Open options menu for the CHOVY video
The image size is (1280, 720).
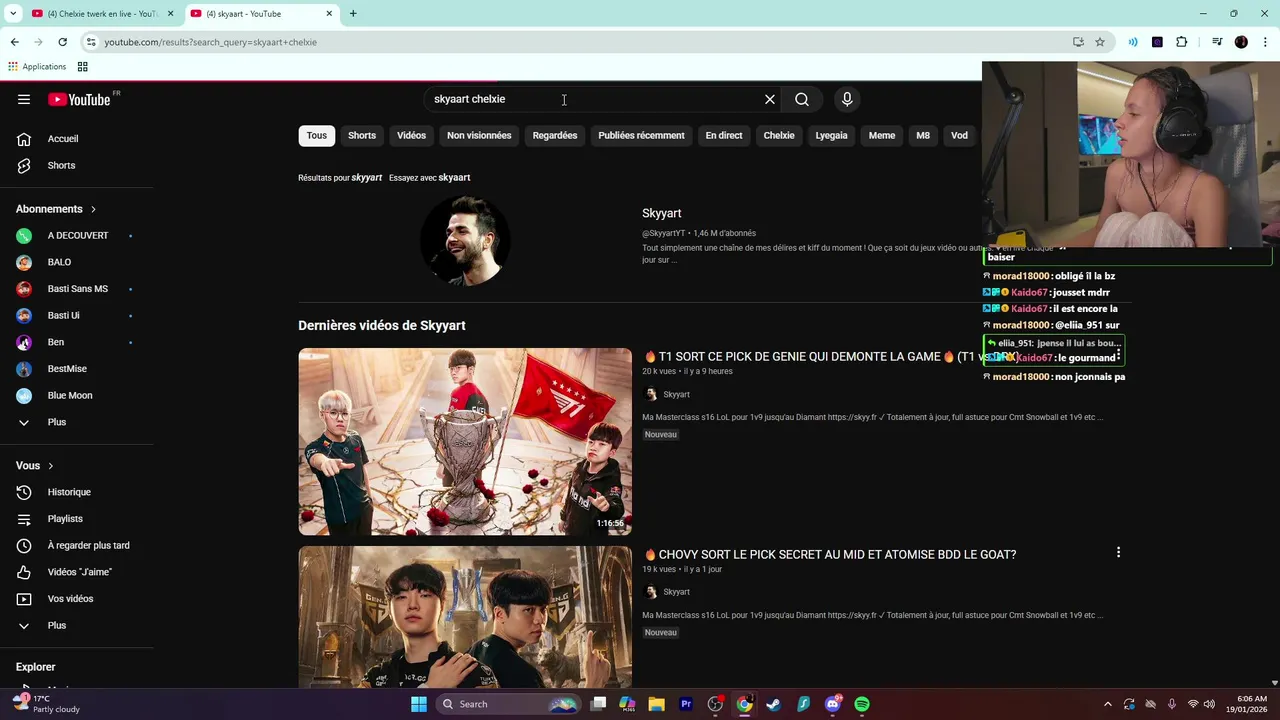(1118, 552)
